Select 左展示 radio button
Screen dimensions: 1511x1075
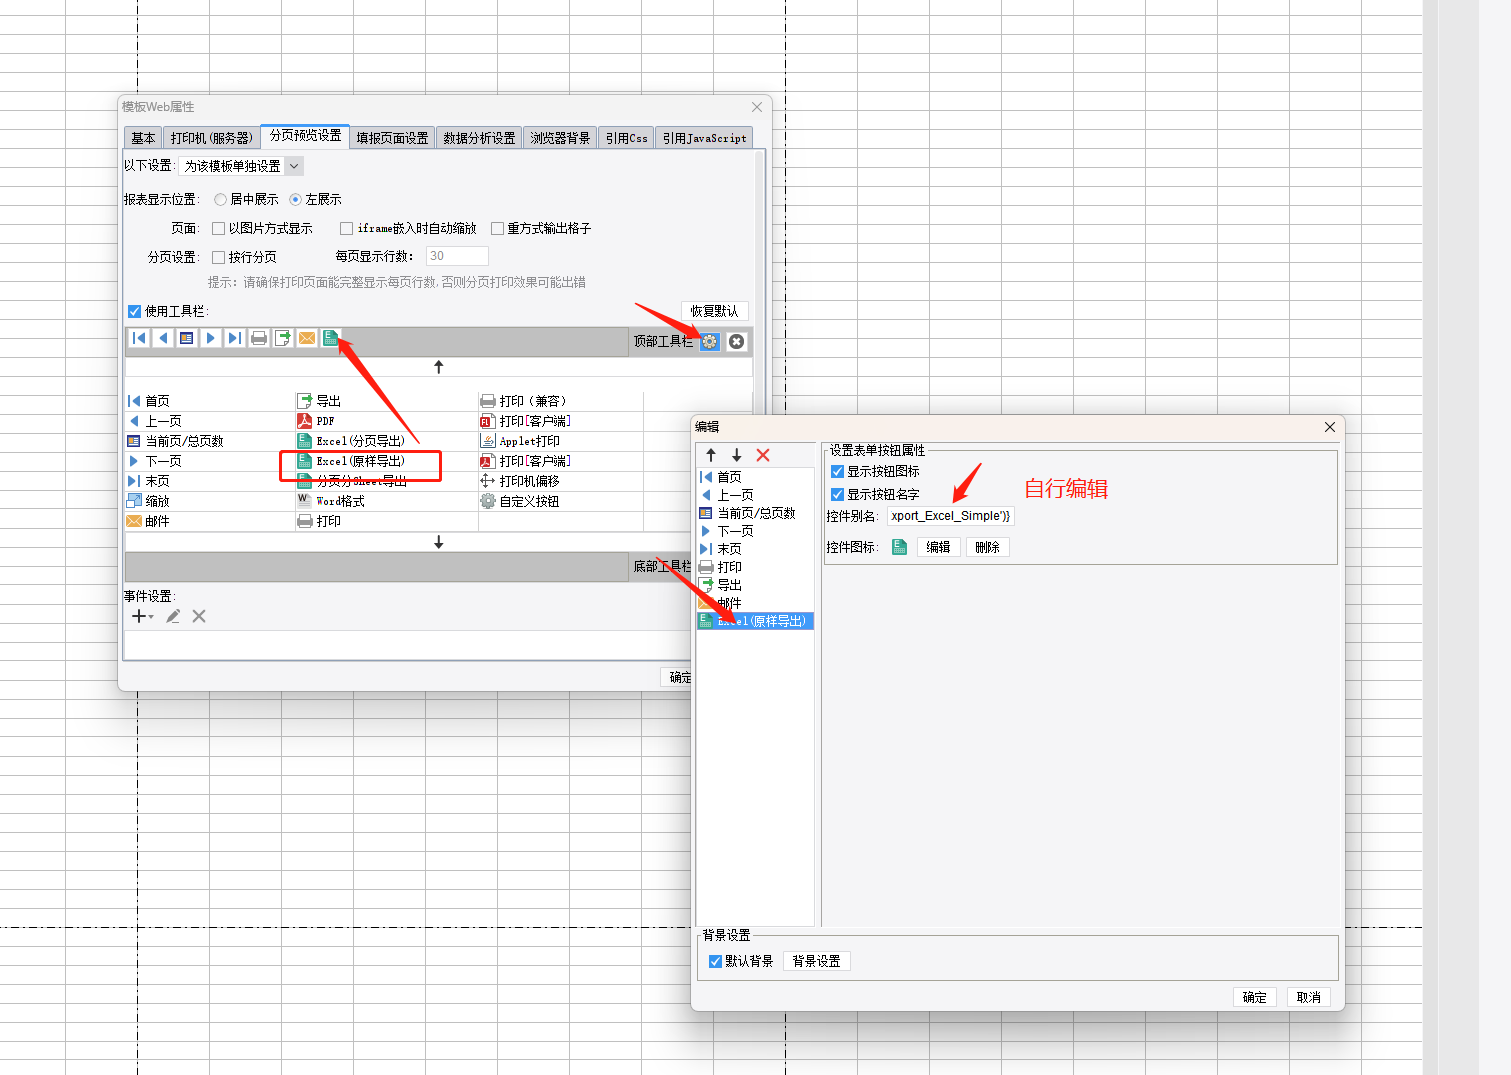[295, 199]
